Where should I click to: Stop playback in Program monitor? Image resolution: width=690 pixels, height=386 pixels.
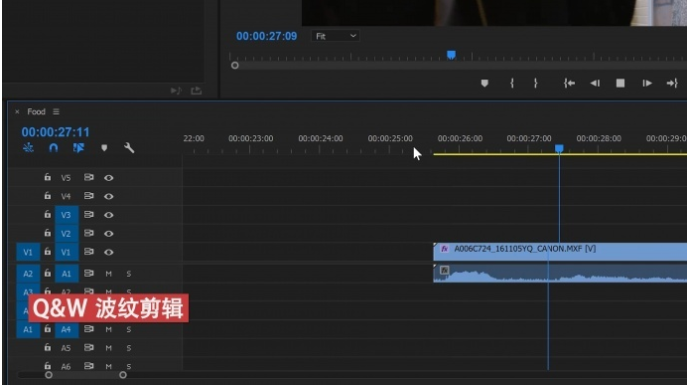[620, 83]
